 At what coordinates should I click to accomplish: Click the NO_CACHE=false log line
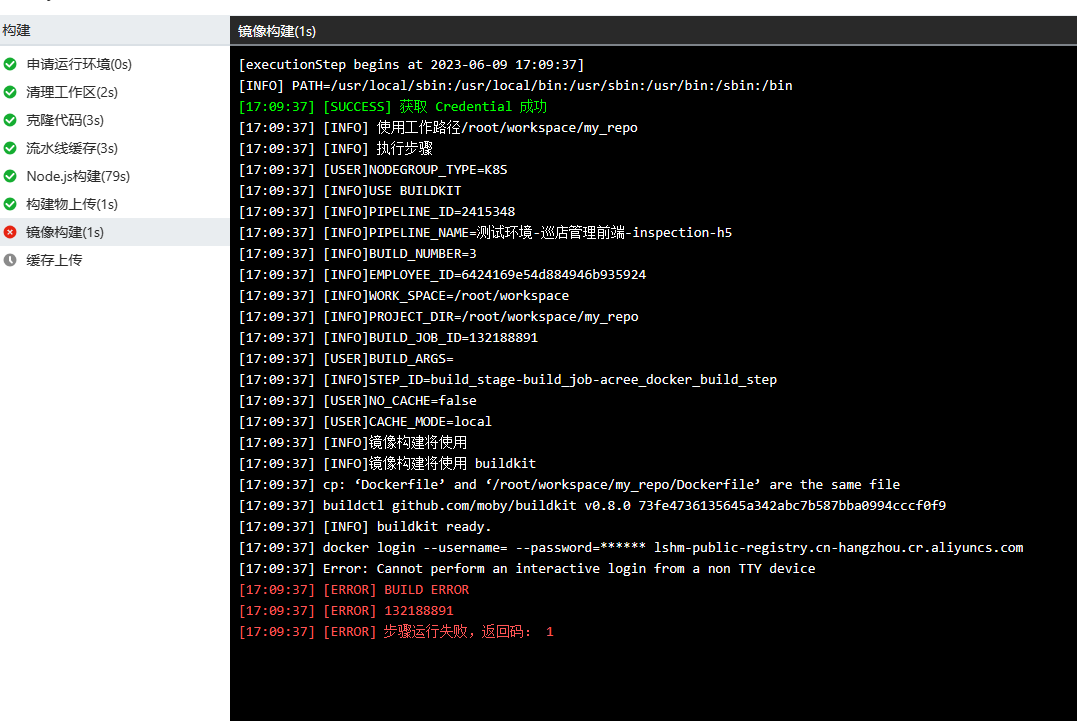click(x=357, y=401)
